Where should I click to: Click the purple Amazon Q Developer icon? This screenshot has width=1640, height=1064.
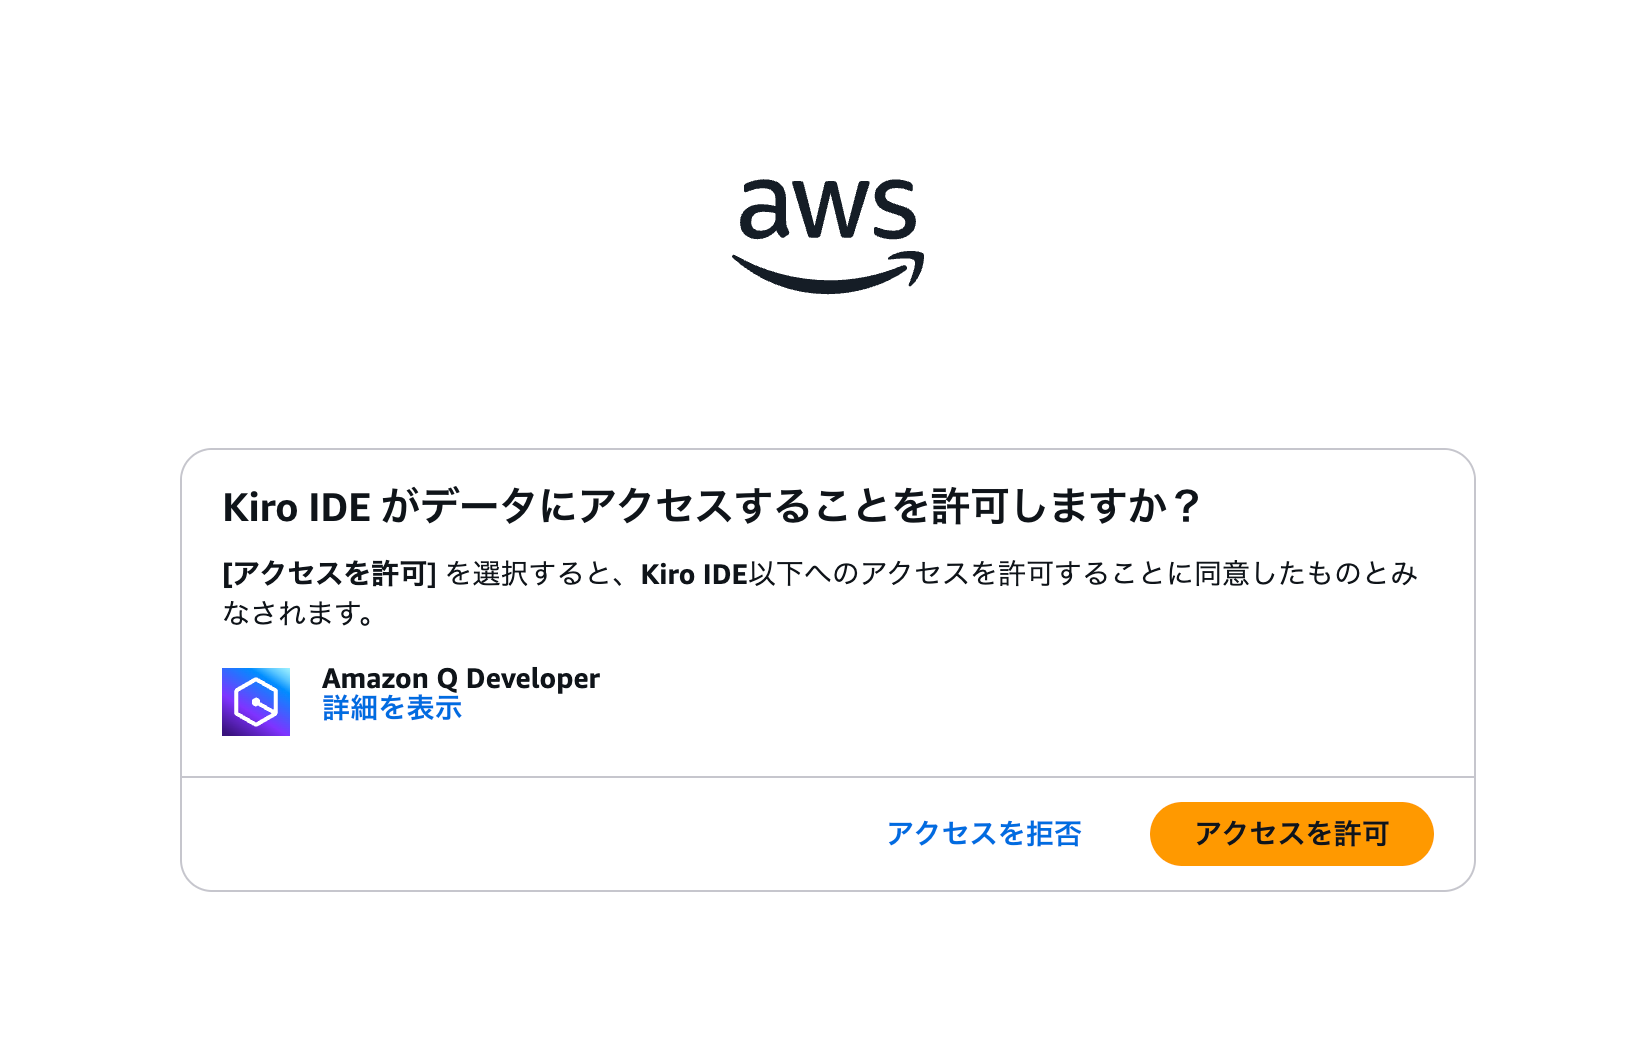pyautogui.click(x=256, y=702)
